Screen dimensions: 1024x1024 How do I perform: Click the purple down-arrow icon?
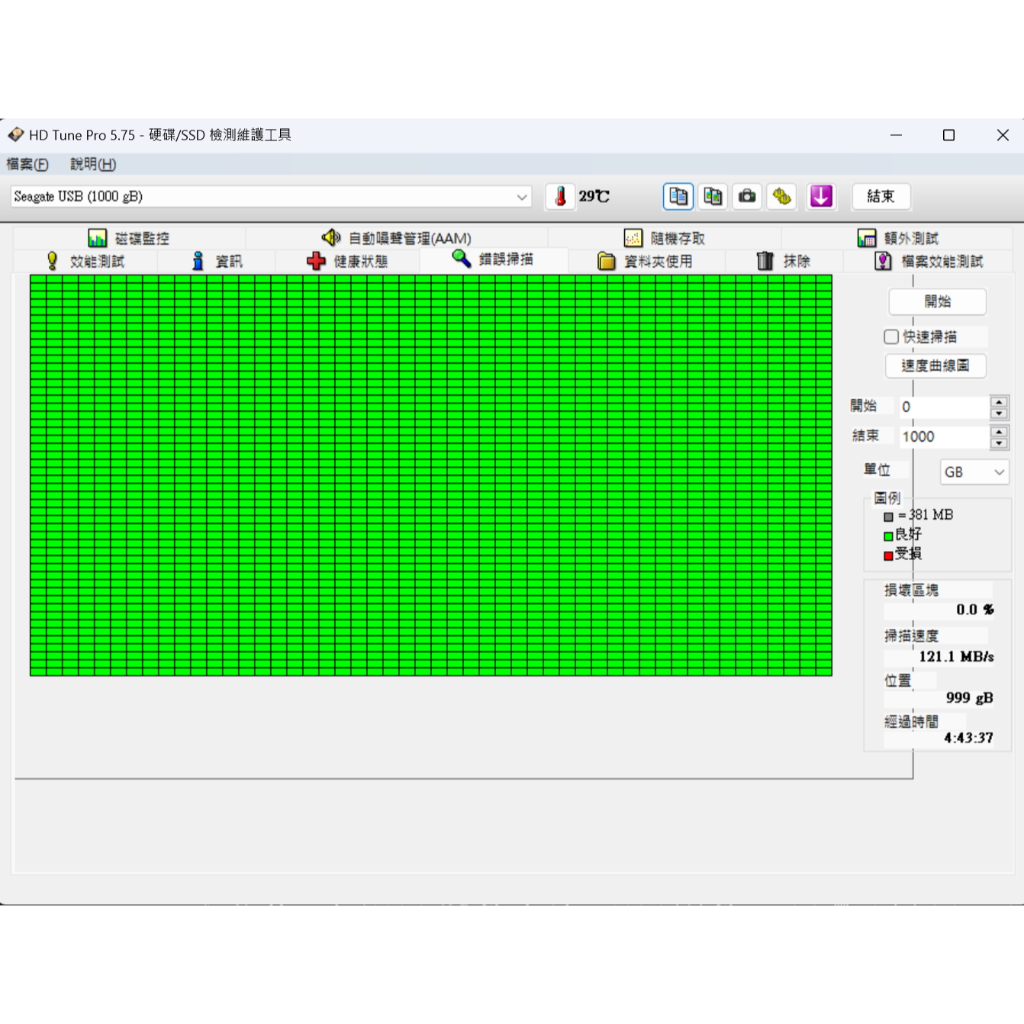(821, 197)
